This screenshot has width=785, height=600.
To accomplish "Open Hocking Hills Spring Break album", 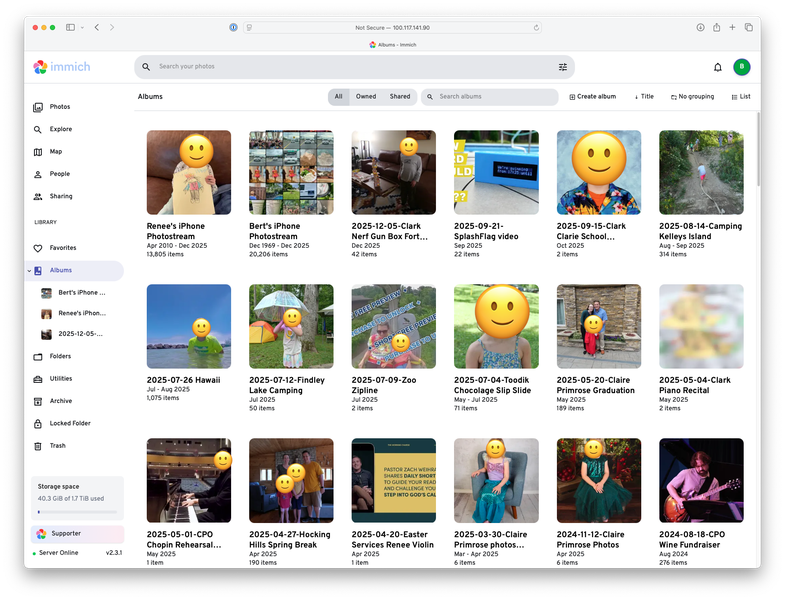I will click(291, 480).
